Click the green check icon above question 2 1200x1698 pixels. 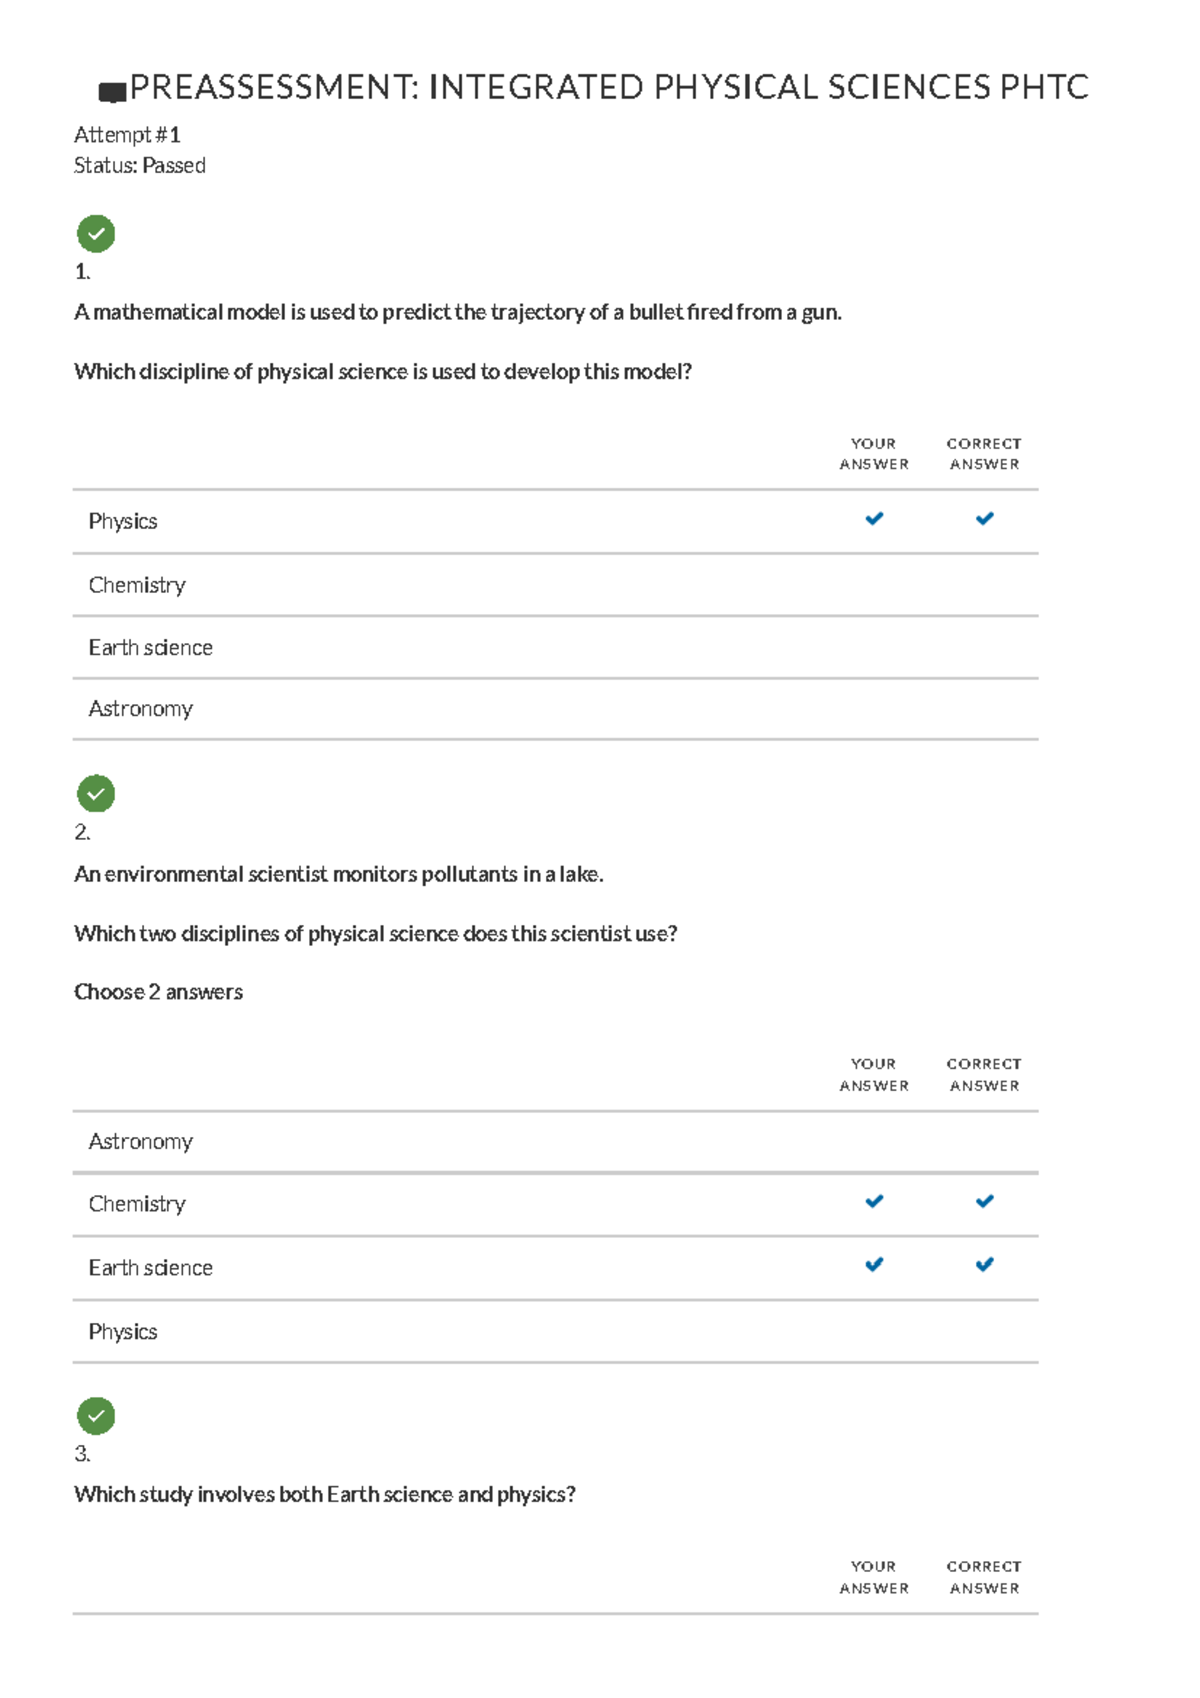click(x=96, y=794)
